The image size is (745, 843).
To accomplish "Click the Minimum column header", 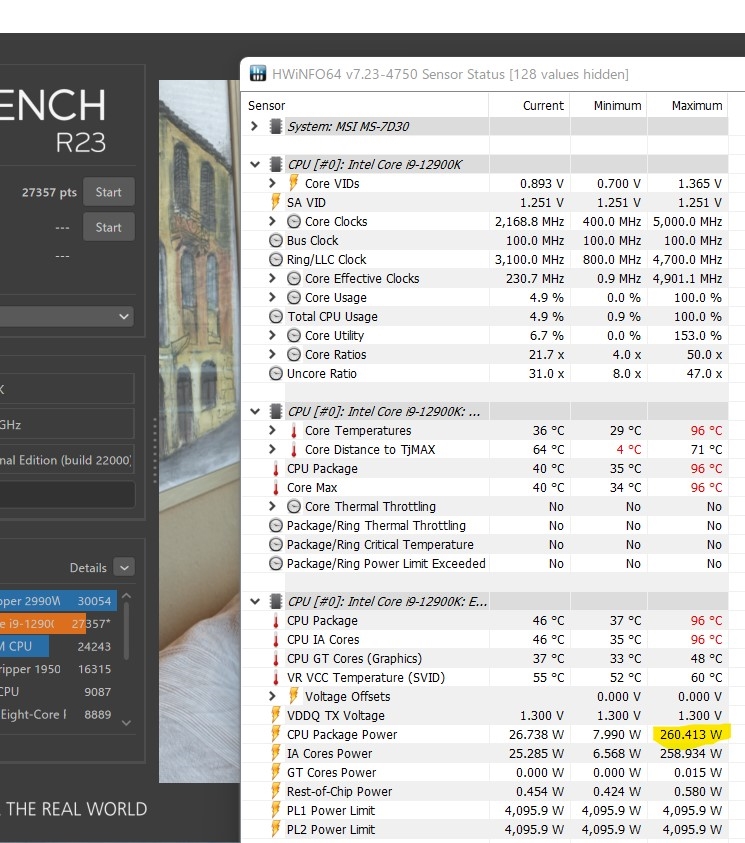I will pyautogui.click(x=618, y=105).
